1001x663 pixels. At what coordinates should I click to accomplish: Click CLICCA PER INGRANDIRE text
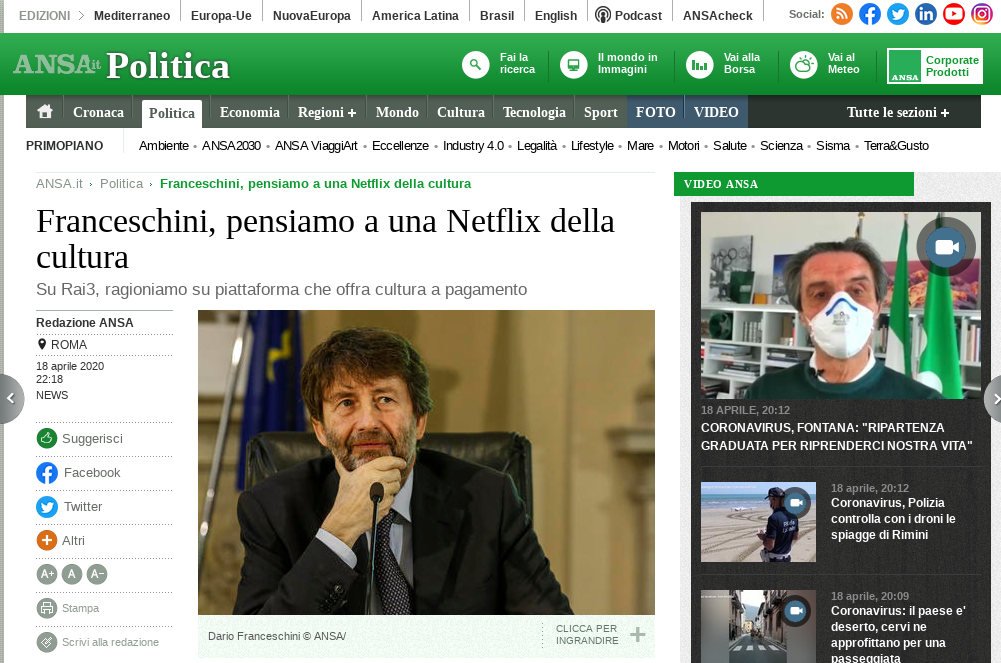[x=587, y=634]
